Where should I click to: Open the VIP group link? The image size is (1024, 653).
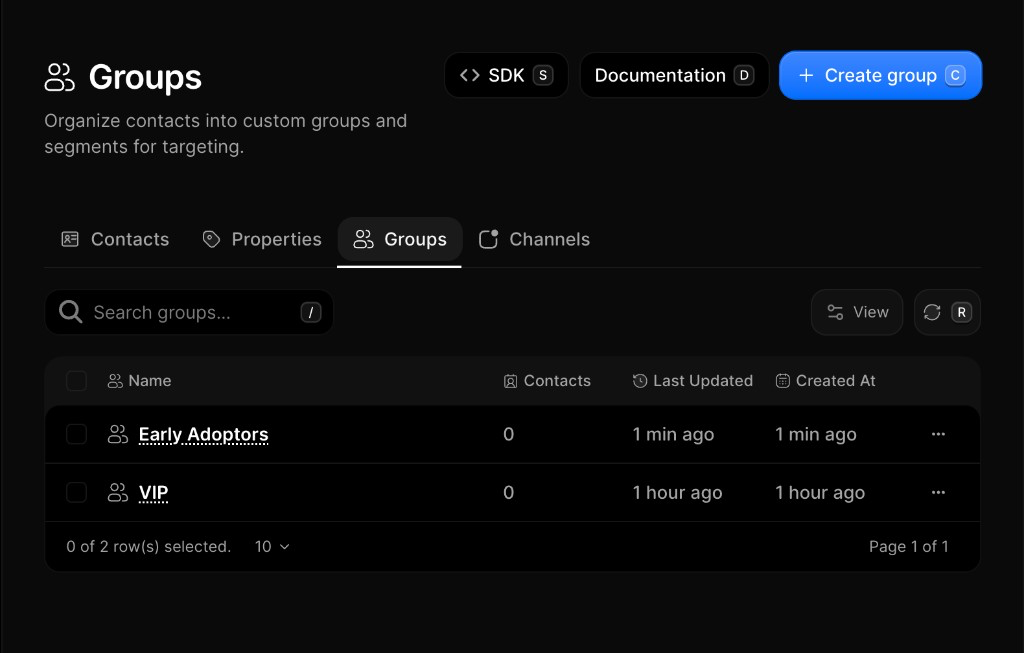153,492
